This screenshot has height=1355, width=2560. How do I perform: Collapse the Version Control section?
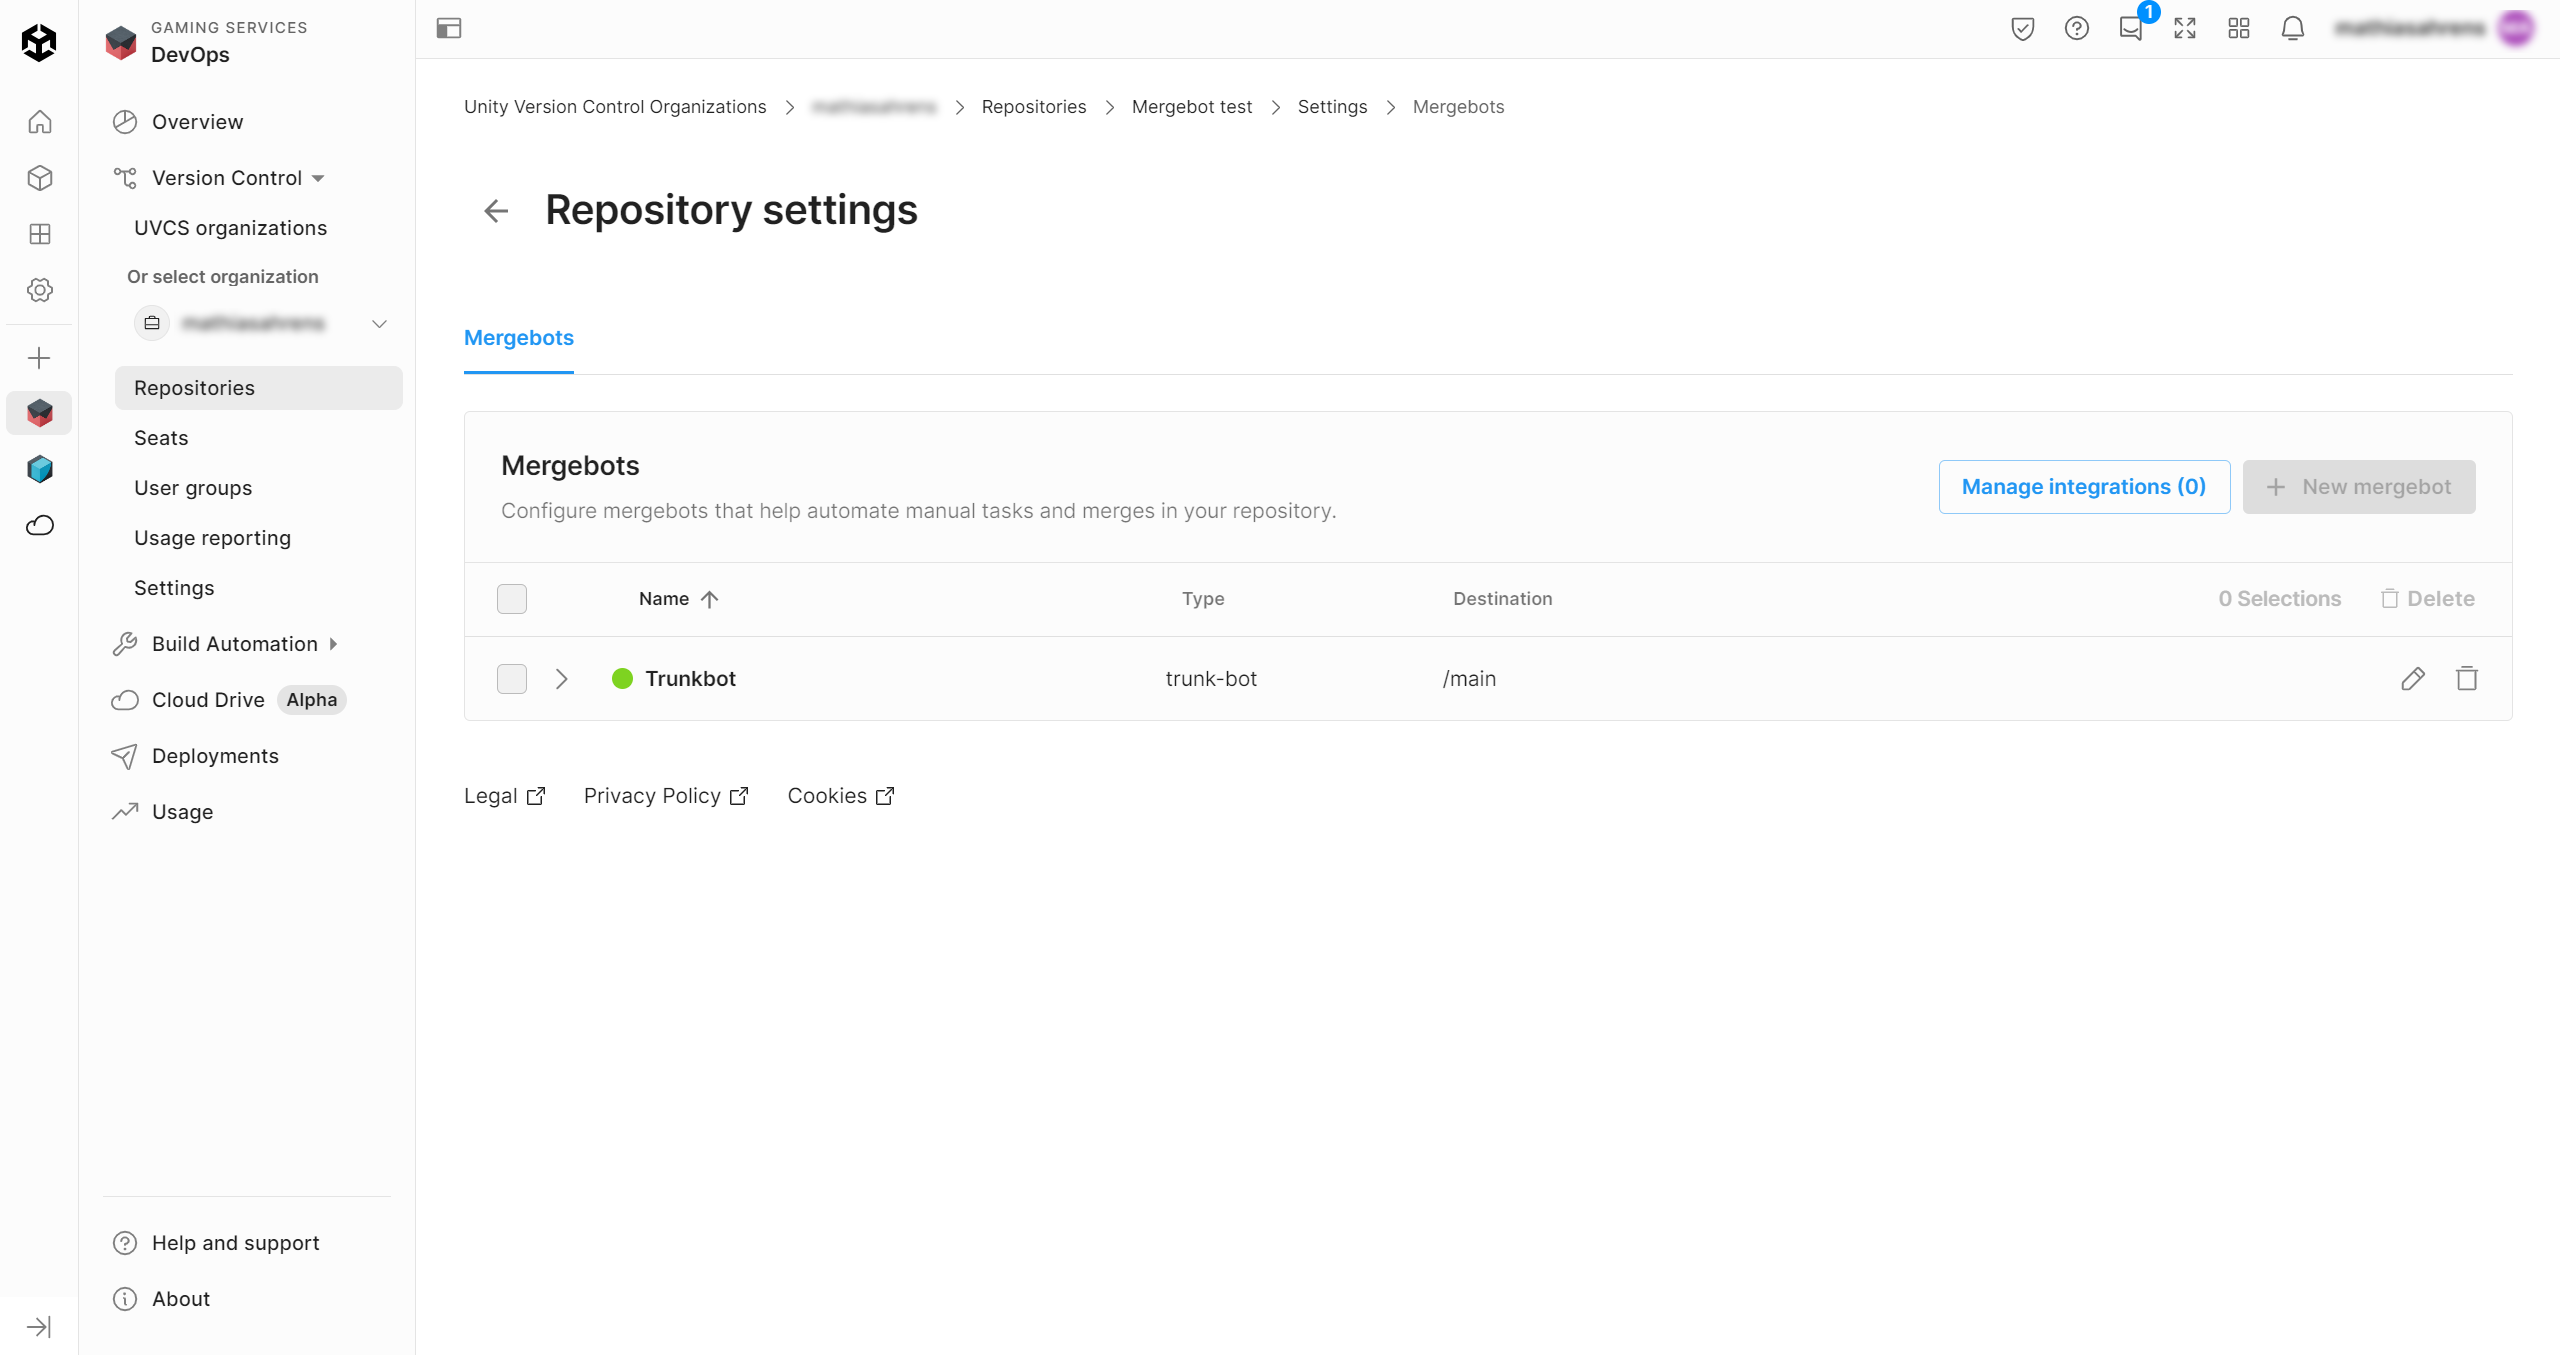point(226,178)
